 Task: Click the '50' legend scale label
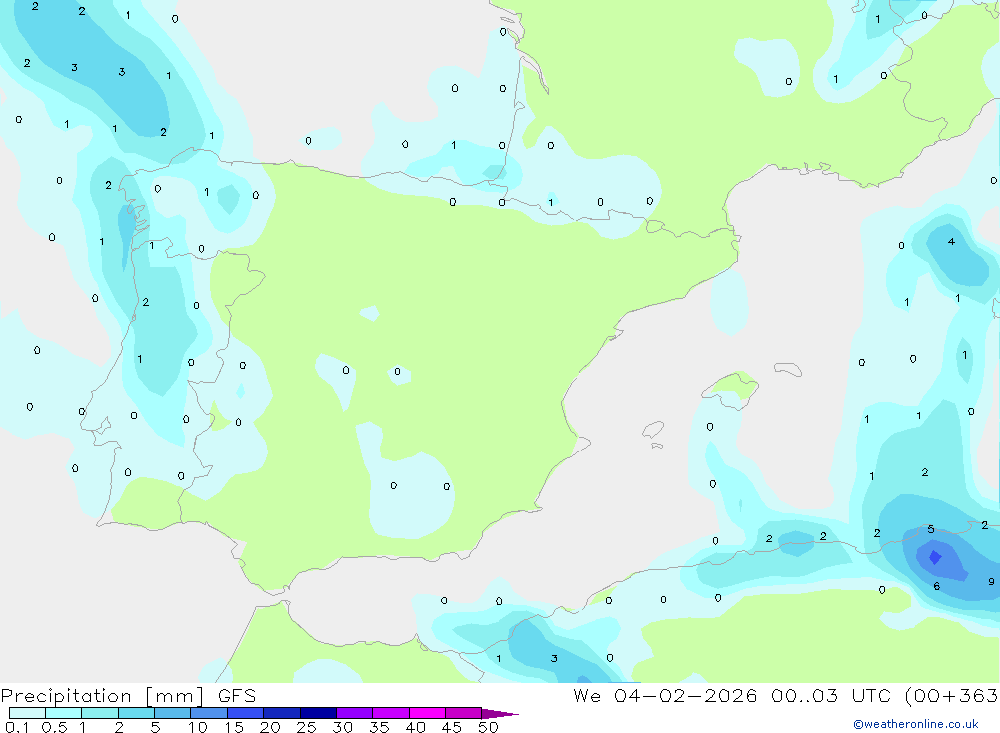488,727
